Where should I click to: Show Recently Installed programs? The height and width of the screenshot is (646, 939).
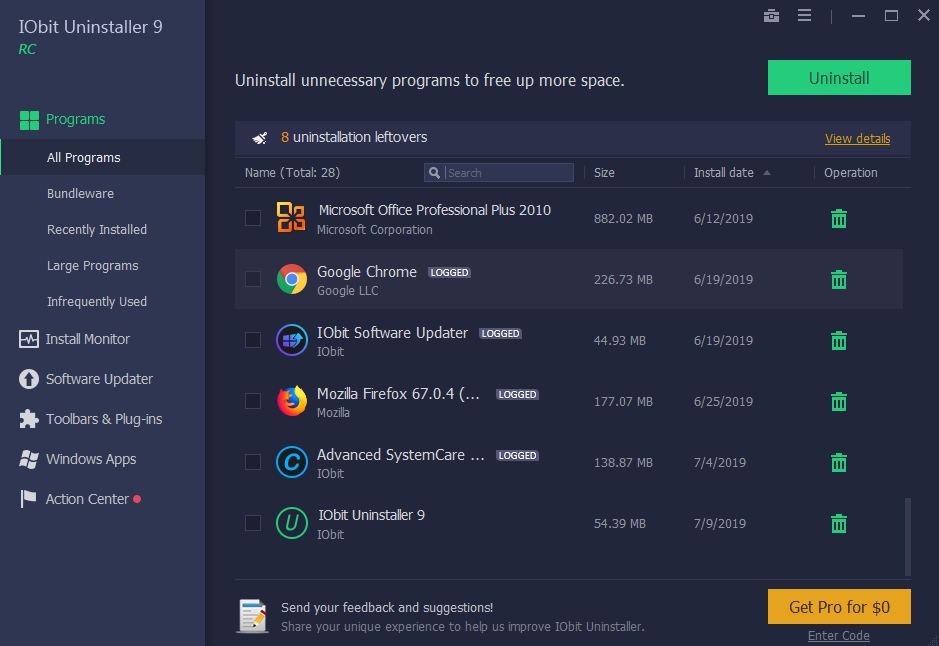[97, 230]
